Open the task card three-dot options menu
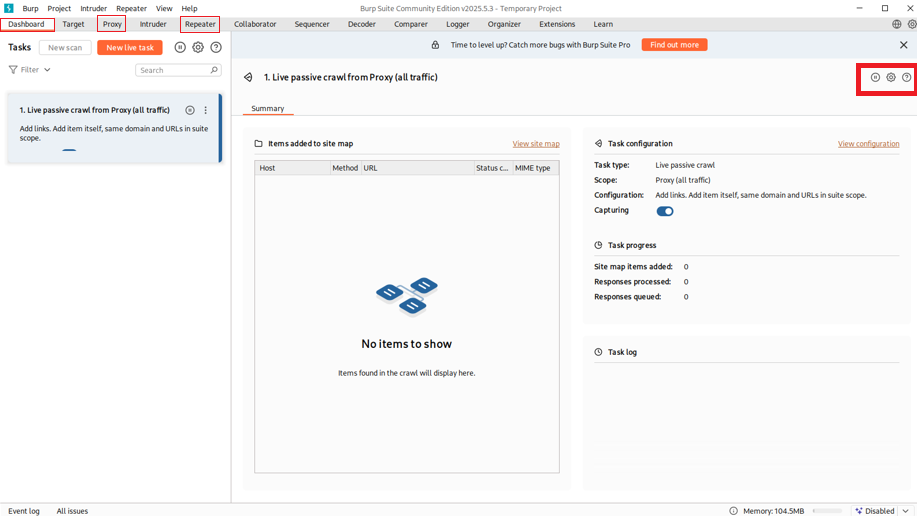This screenshot has width=917, height=520. [205, 110]
